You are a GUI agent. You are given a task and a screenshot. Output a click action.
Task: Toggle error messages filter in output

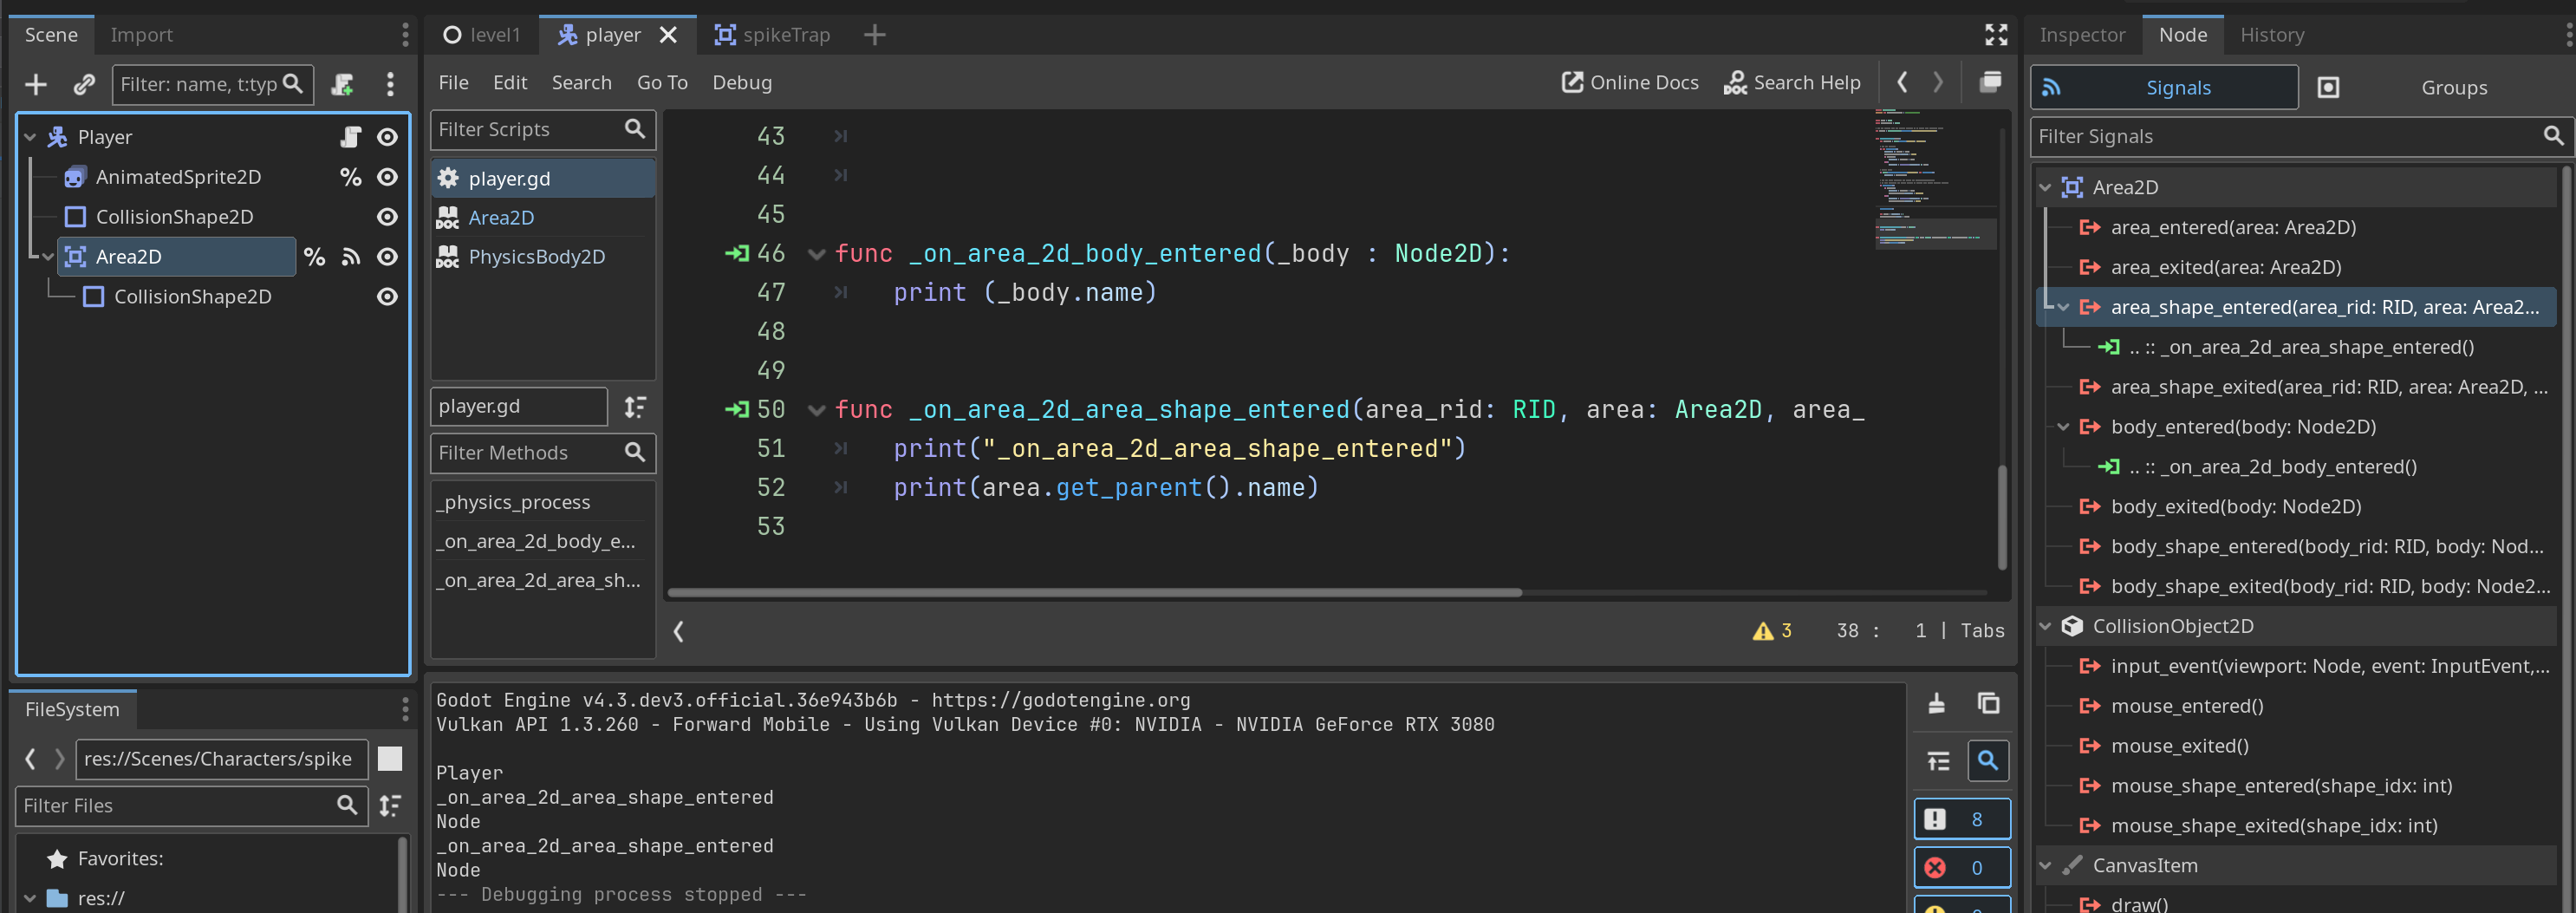click(x=1960, y=867)
